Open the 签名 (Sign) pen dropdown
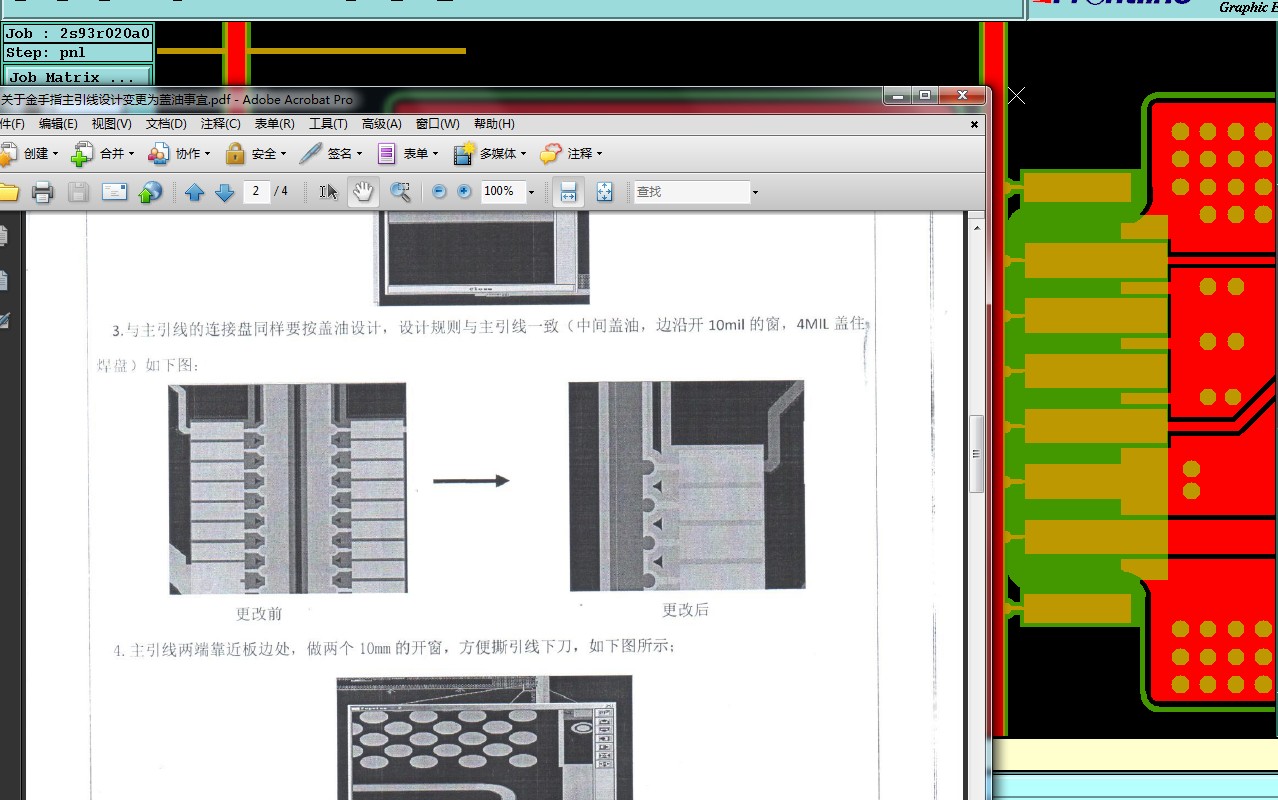The image size is (1278, 800). (x=333, y=154)
